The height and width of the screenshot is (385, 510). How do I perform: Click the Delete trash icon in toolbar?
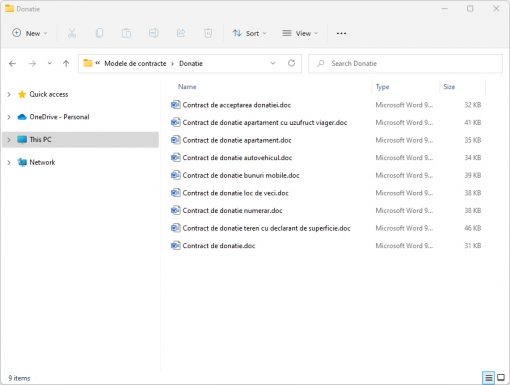coord(208,33)
